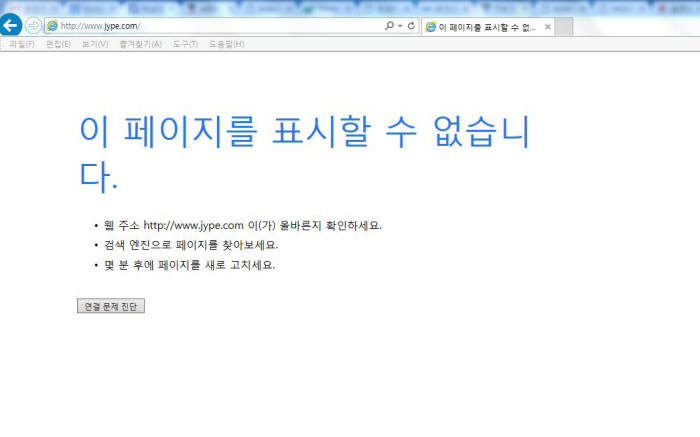Viewport: 700px width, 437px height.
Task: Open the 보기(V) menu
Action: pyautogui.click(x=95, y=44)
